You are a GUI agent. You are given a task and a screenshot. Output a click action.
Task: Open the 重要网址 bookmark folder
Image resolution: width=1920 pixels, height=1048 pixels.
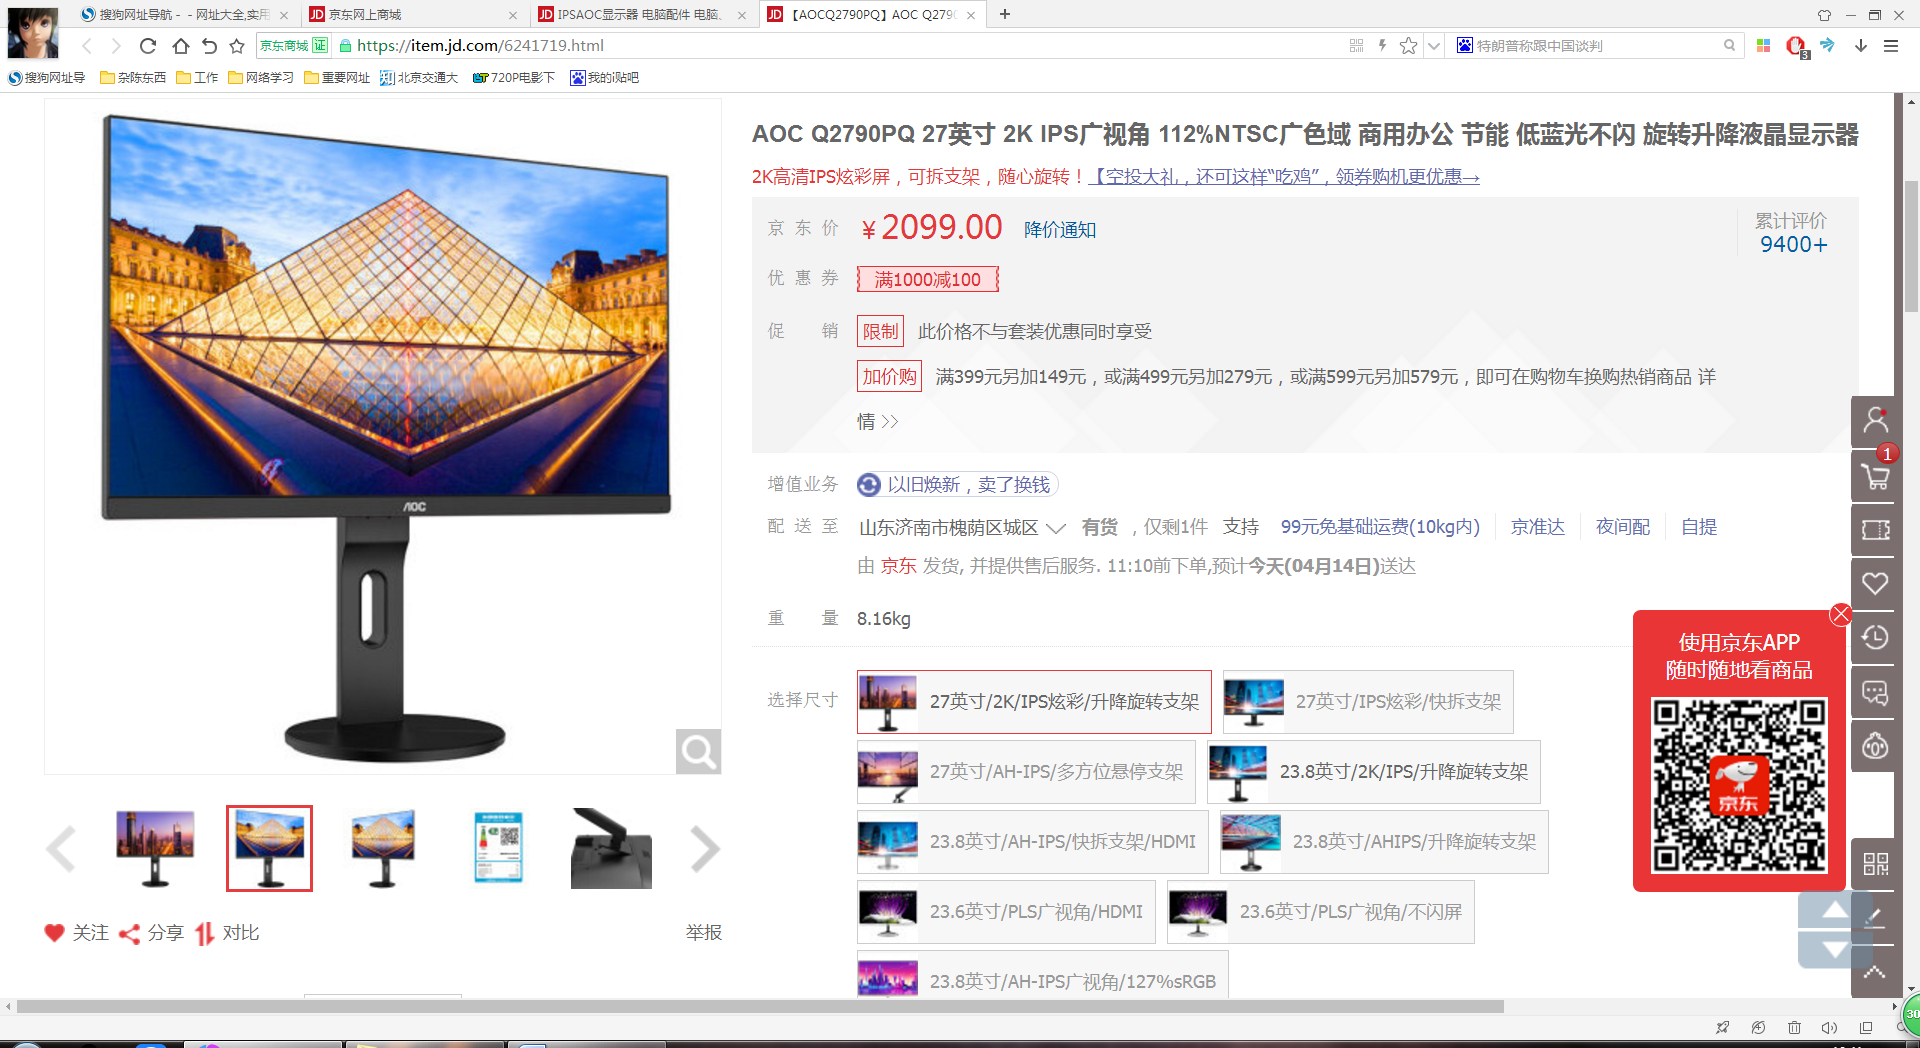tap(337, 77)
